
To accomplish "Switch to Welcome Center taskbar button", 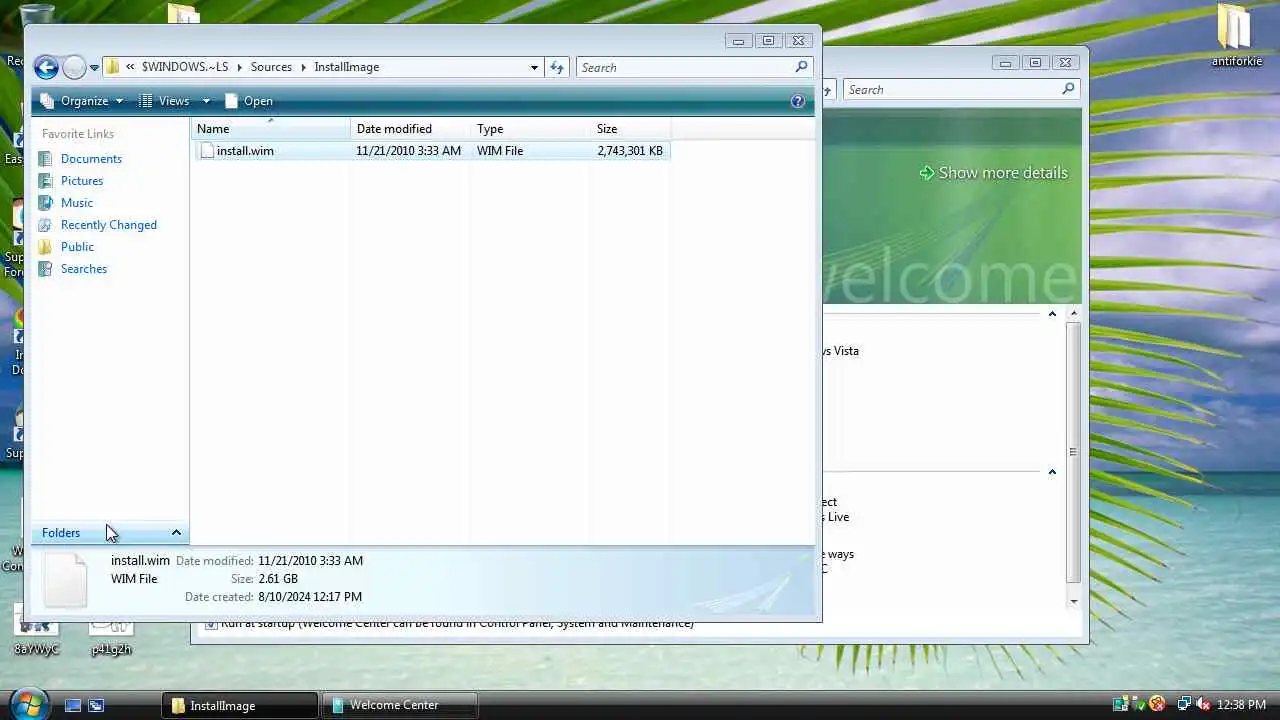I will point(400,705).
